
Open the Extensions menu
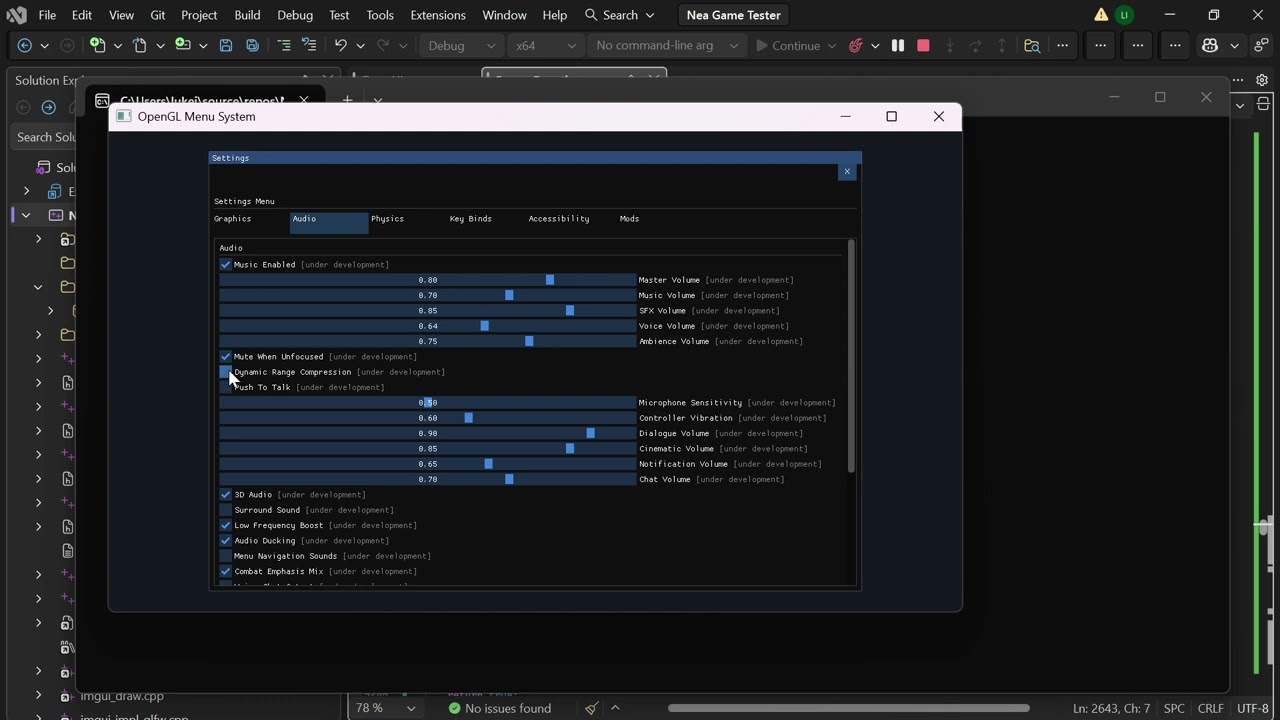point(438,15)
